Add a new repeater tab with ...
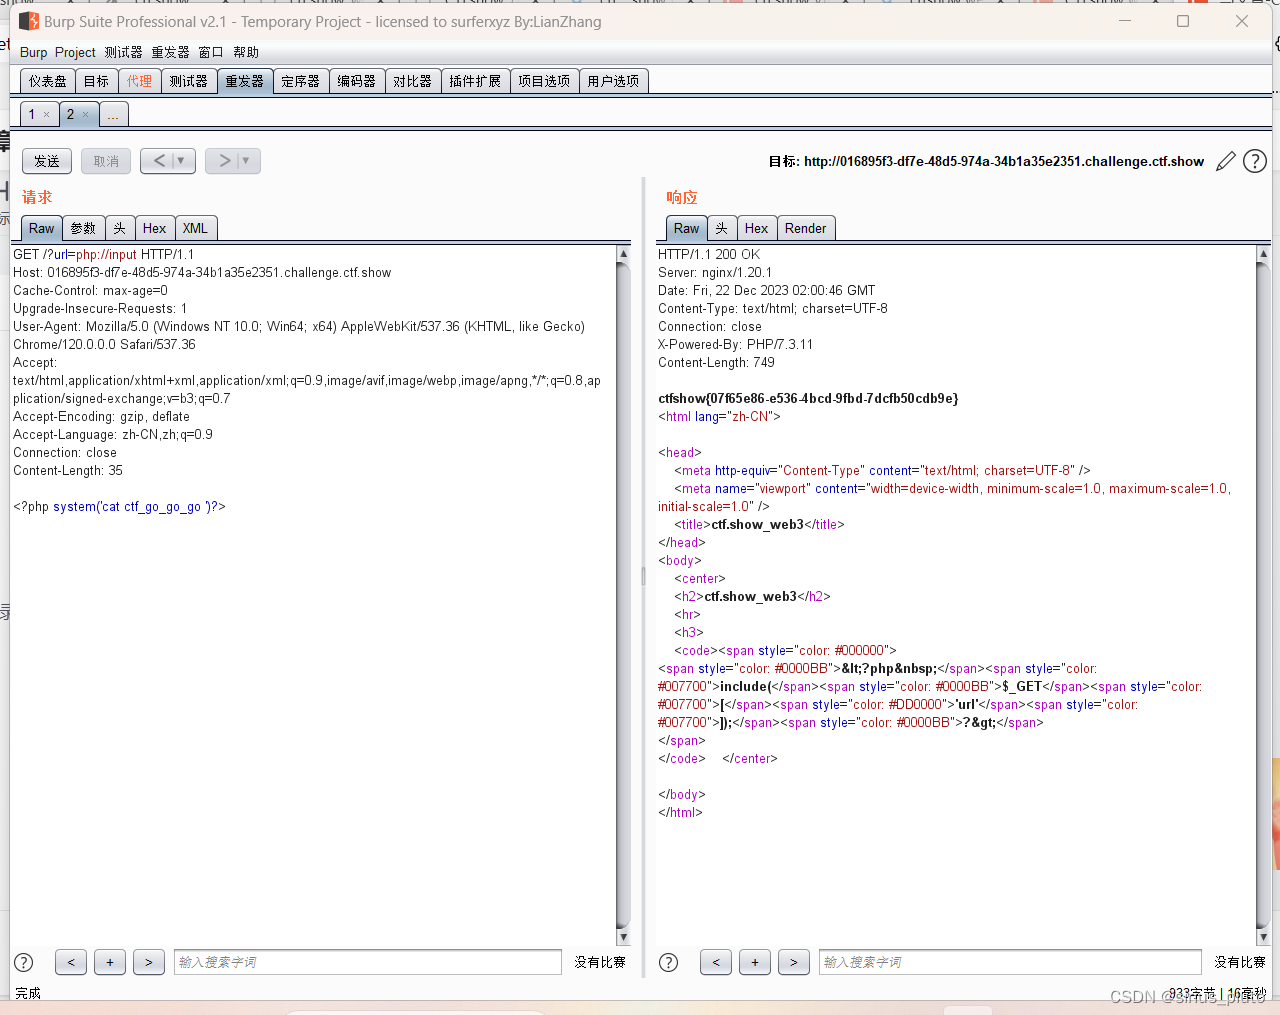1280x1015 pixels. [x=113, y=115]
